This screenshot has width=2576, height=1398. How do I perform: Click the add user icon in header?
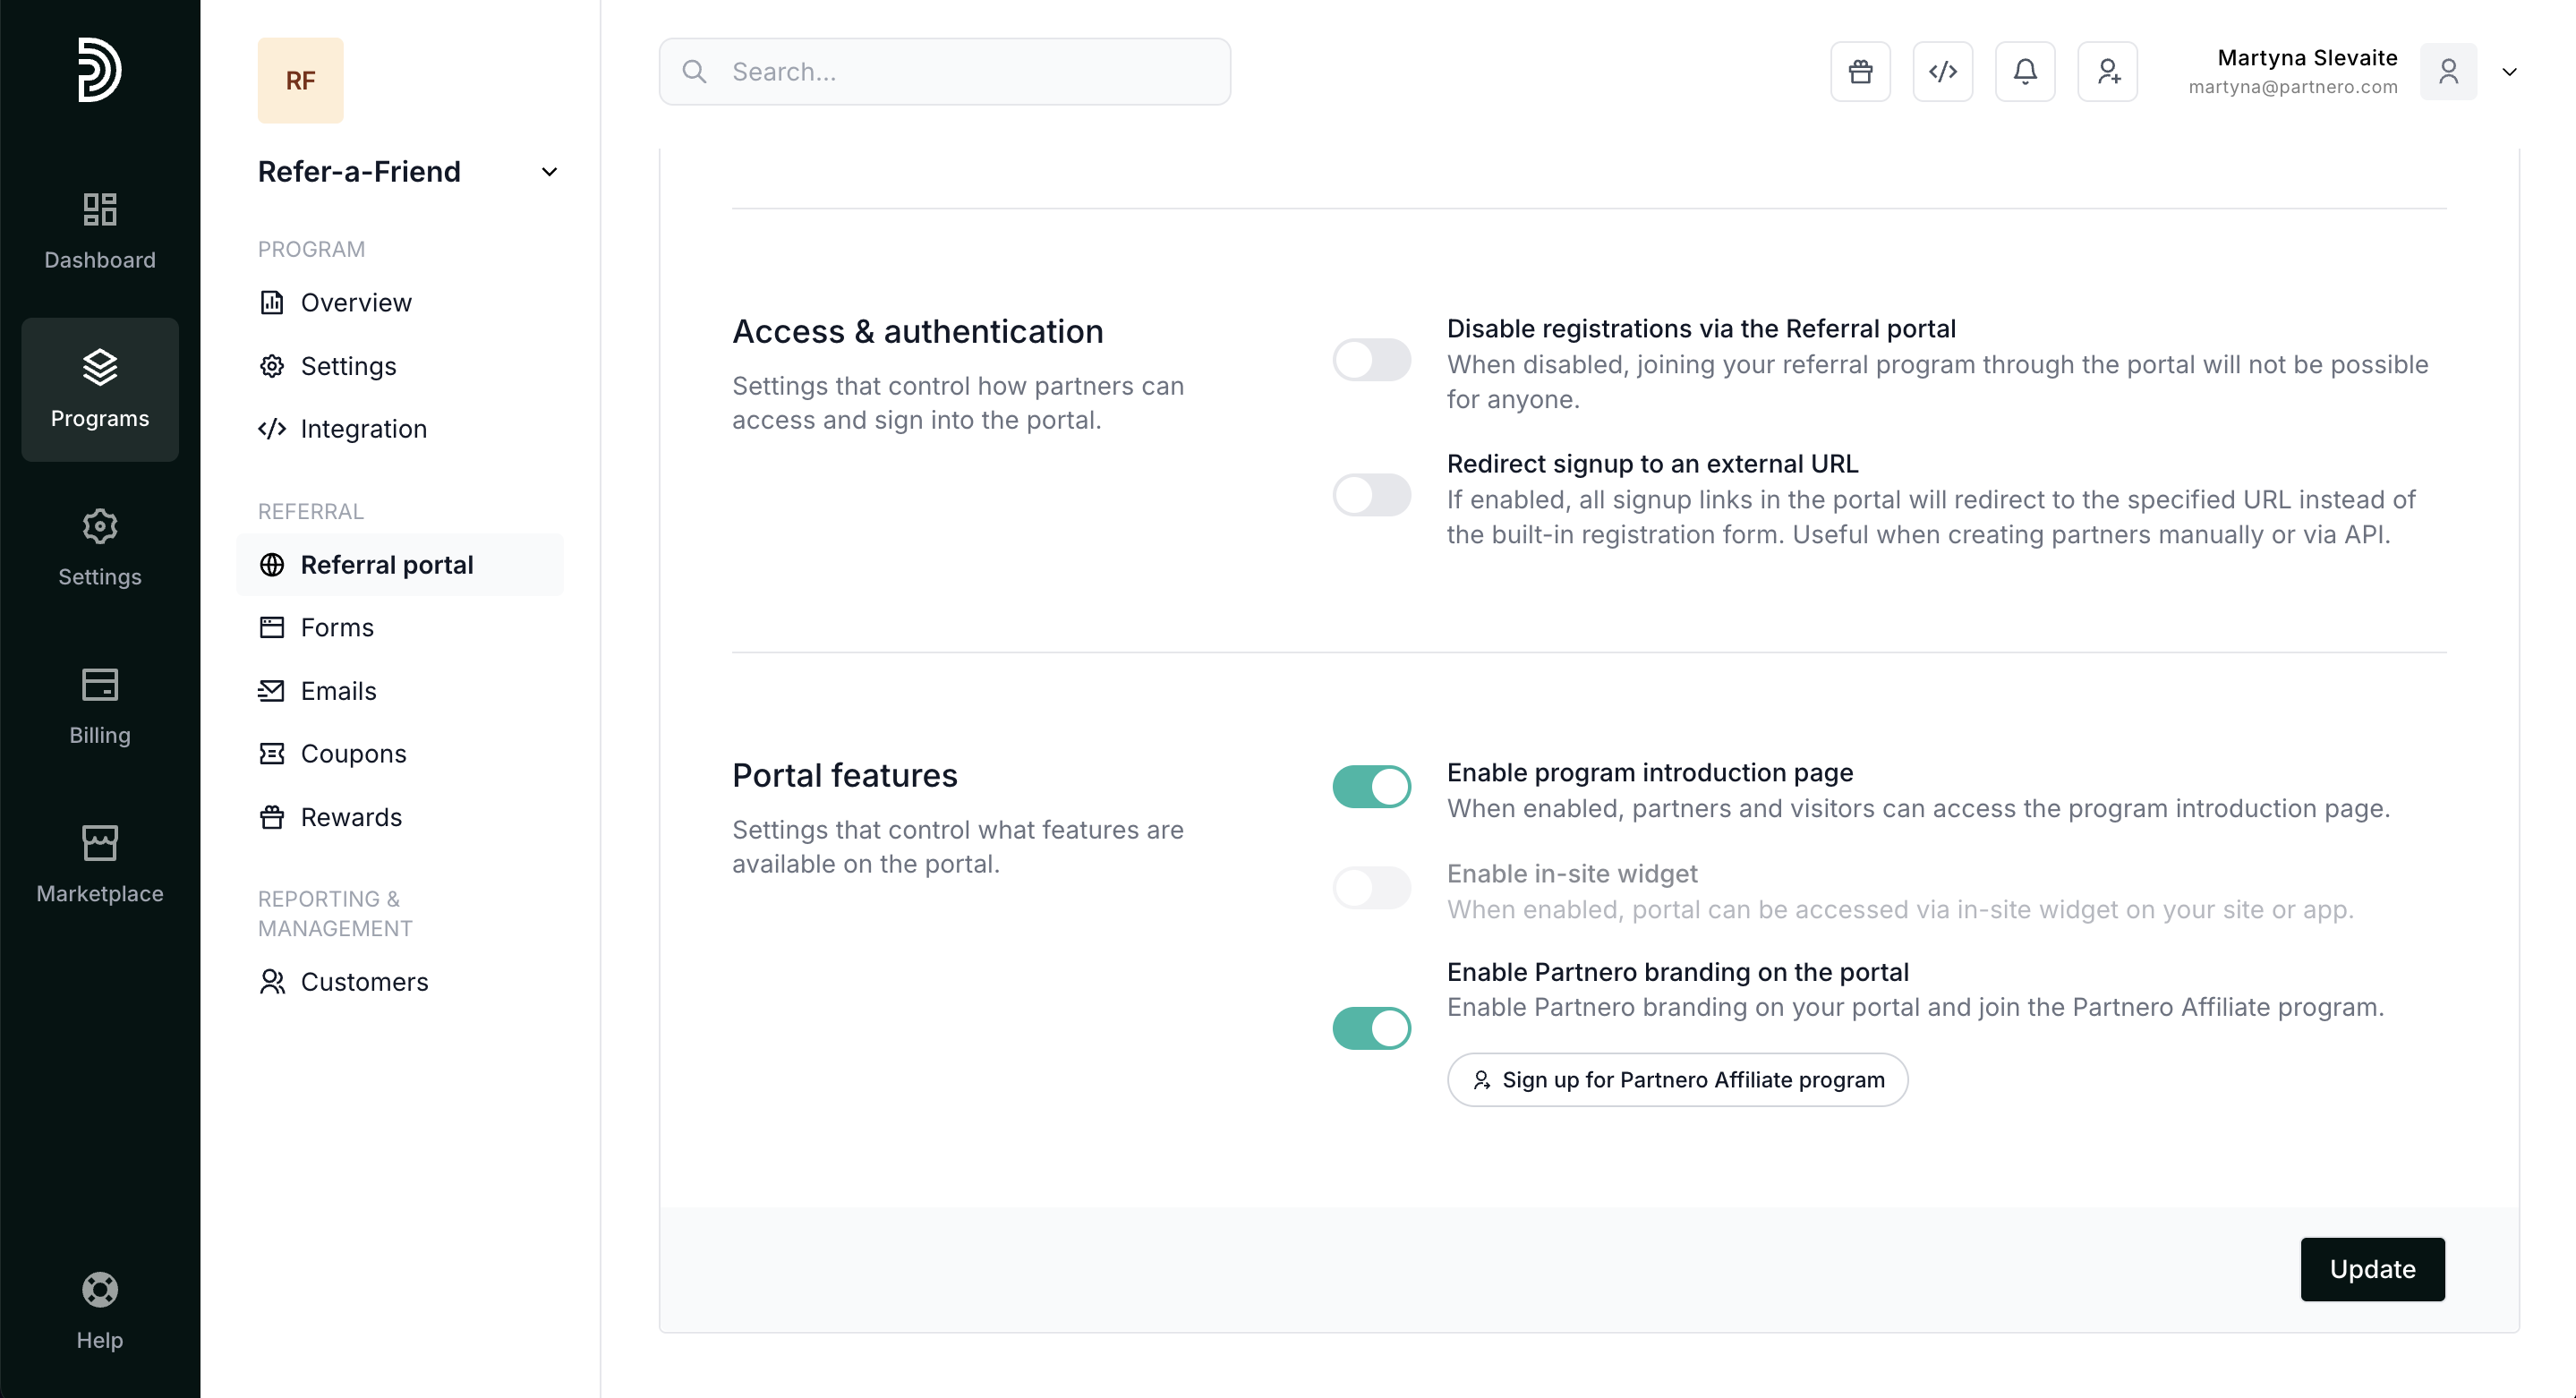tap(2107, 72)
